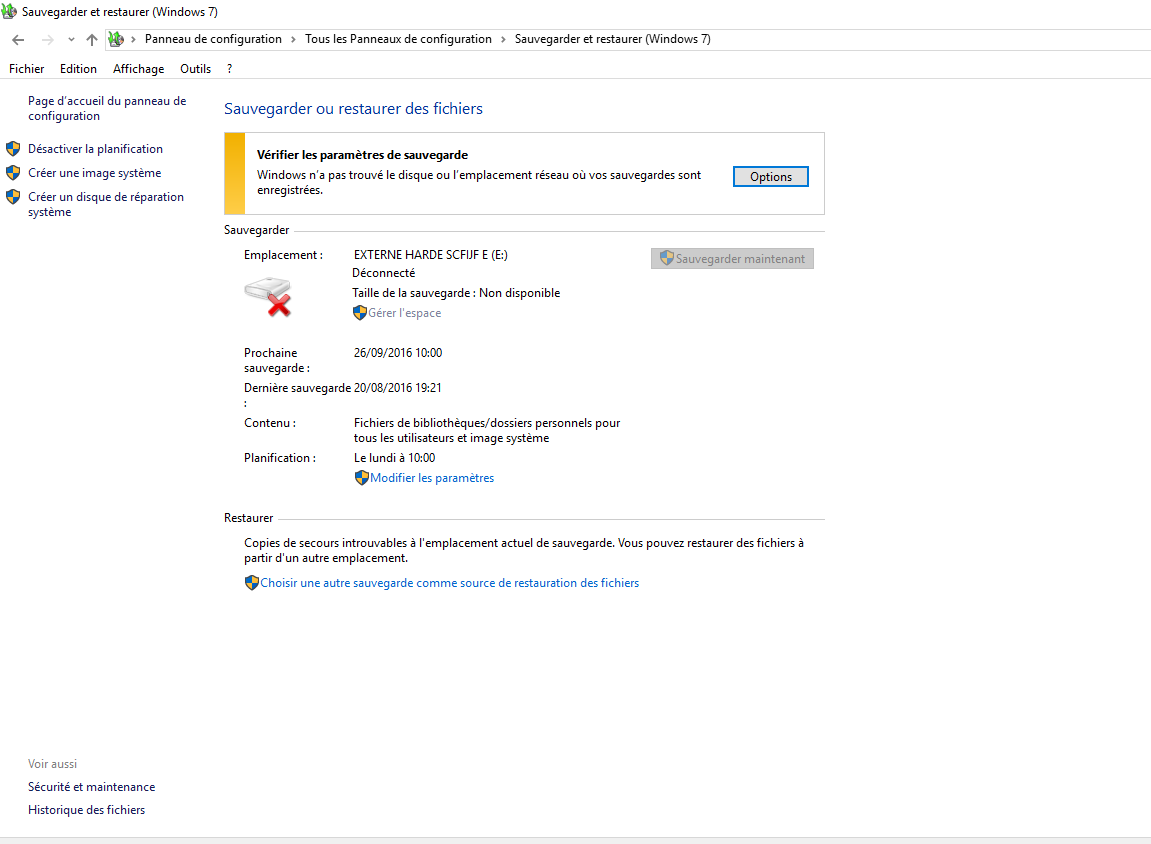Open the Affichage menu
The height and width of the screenshot is (844, 1151).
pyautogui.click(x=139, y=69)
